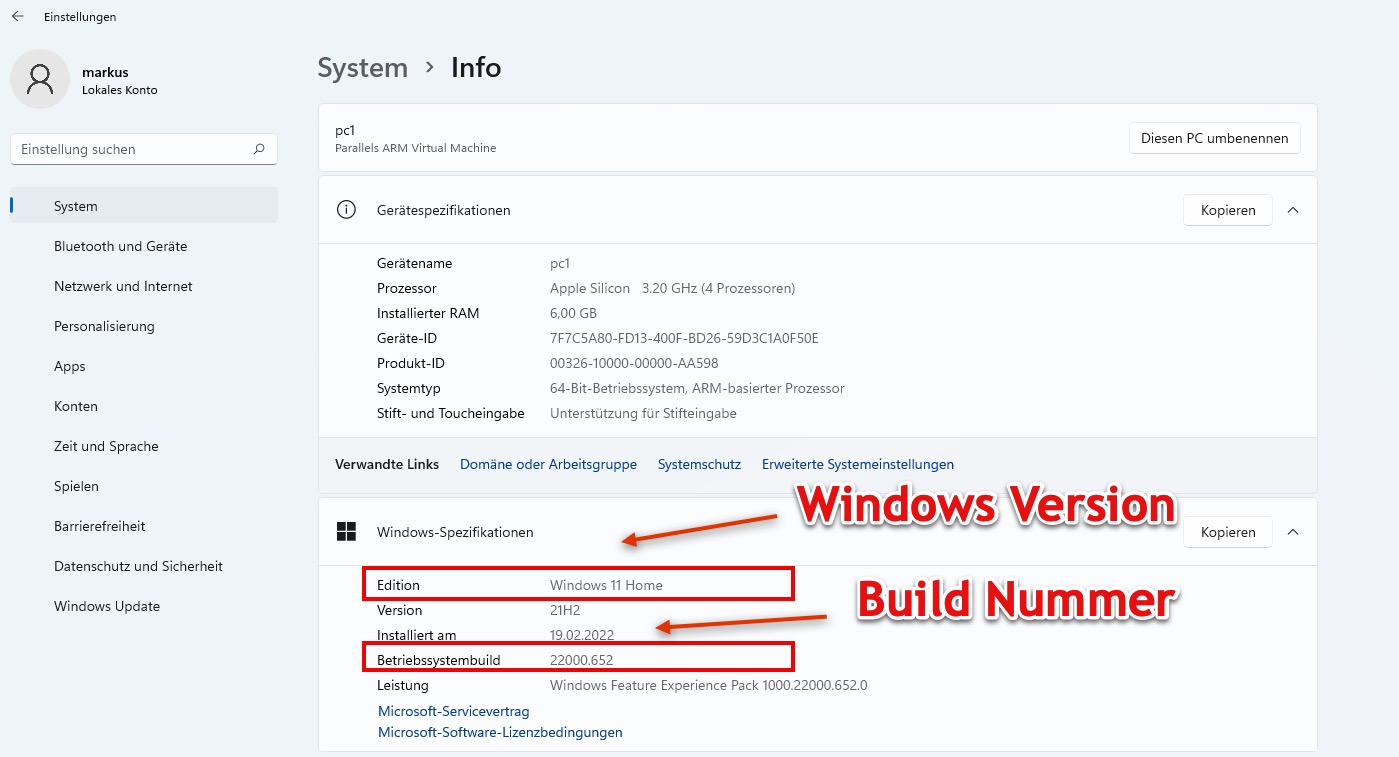Click the search magnifier in the search box
The height and width of the screenshot is (757, 1399).
[x=258, y=148]
